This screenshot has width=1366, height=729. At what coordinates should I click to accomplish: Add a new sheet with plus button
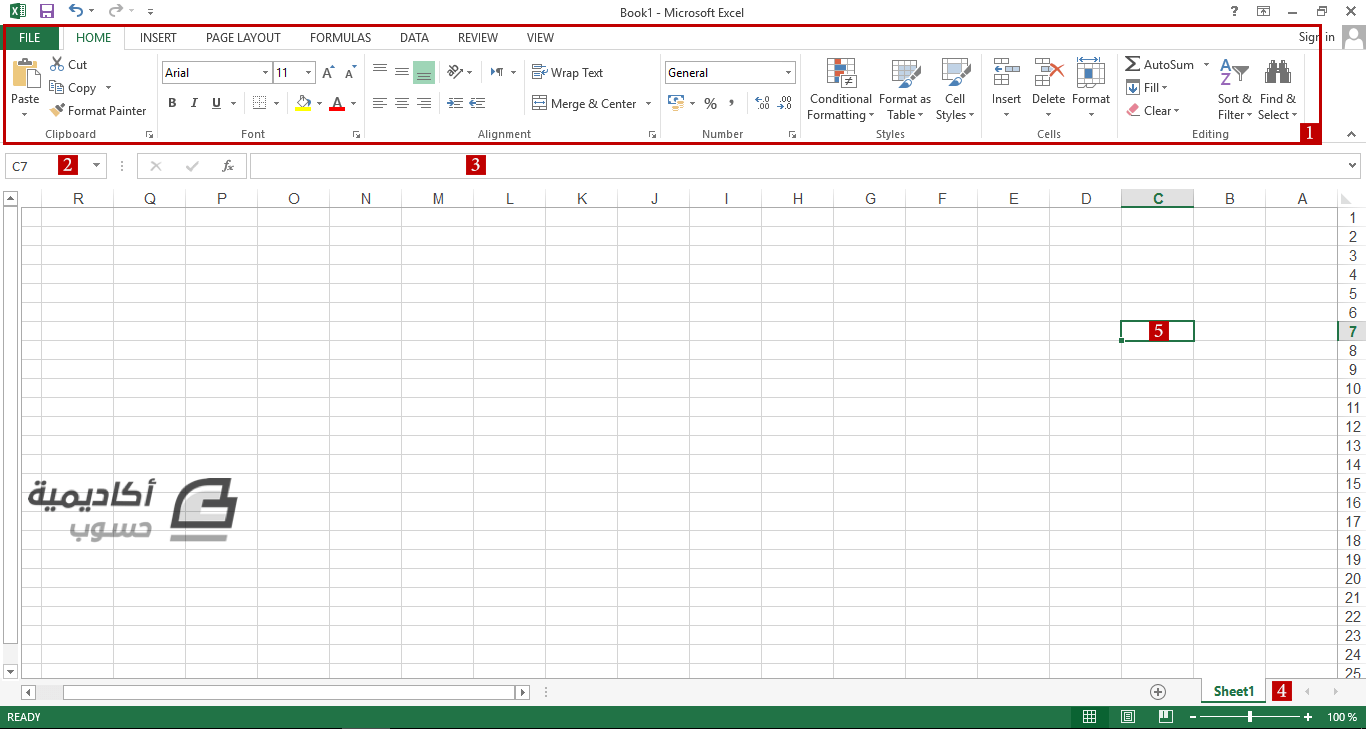pyautogui.click(x=1158, y=692)
